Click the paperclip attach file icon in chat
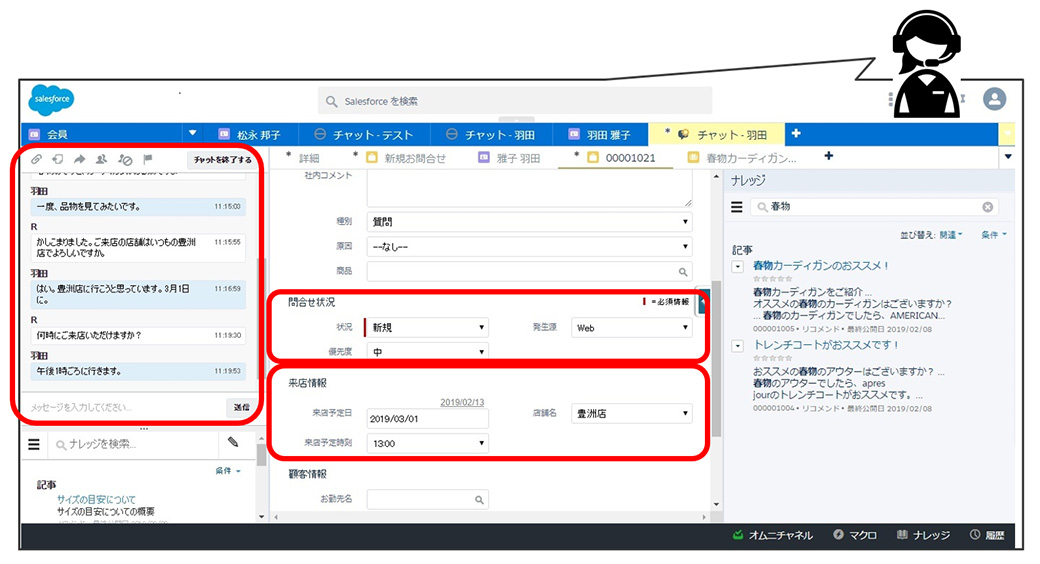Screen dimensions: 1040x564 (x=35, y=159)
